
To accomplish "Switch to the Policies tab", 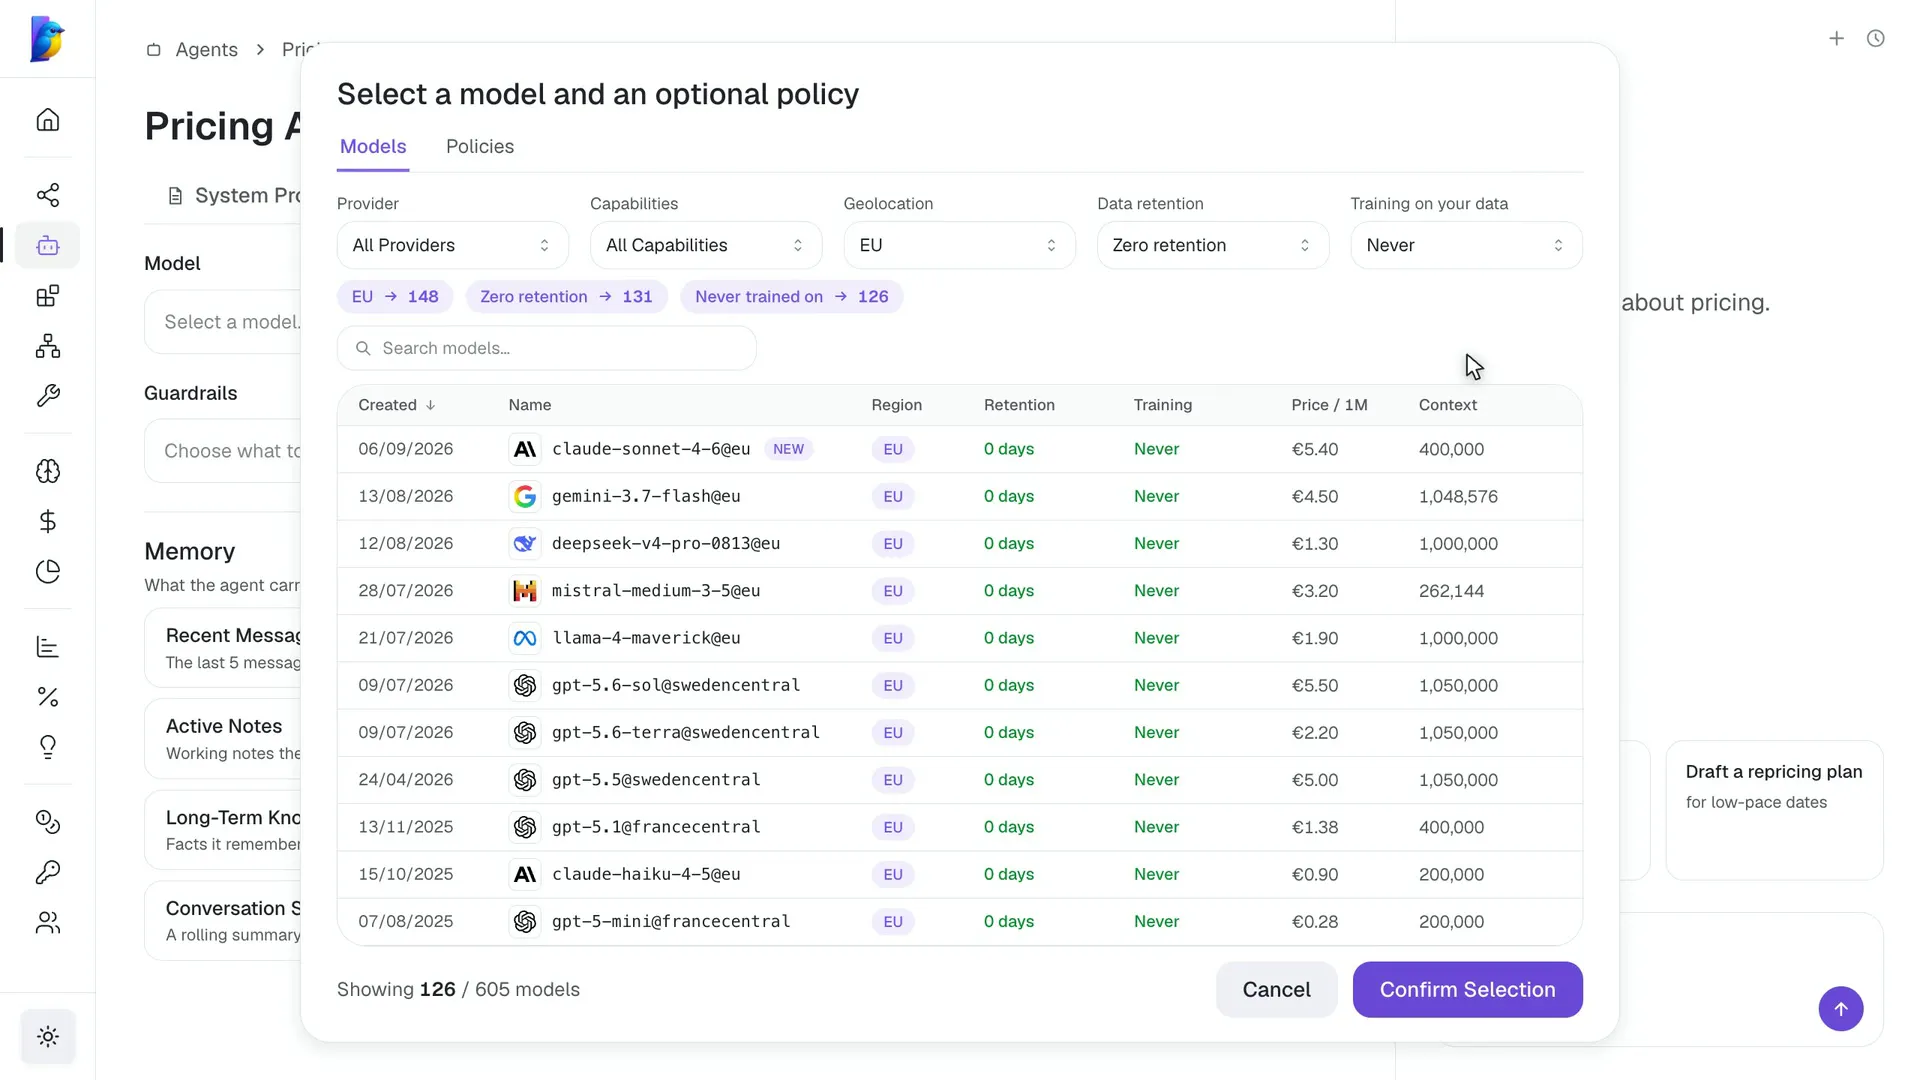I will tap(480, 146).
